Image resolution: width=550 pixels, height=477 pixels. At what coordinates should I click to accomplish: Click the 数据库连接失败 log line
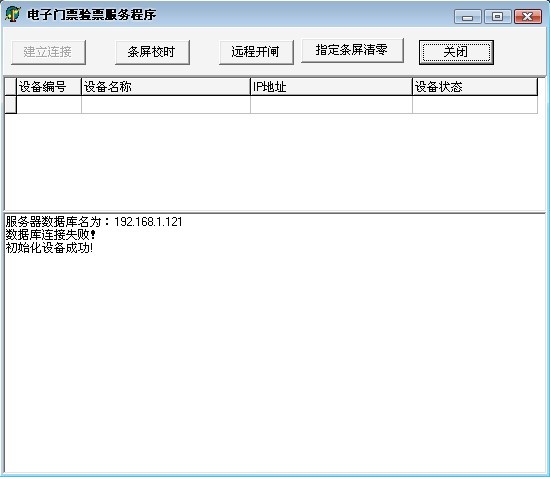[51, 235]
